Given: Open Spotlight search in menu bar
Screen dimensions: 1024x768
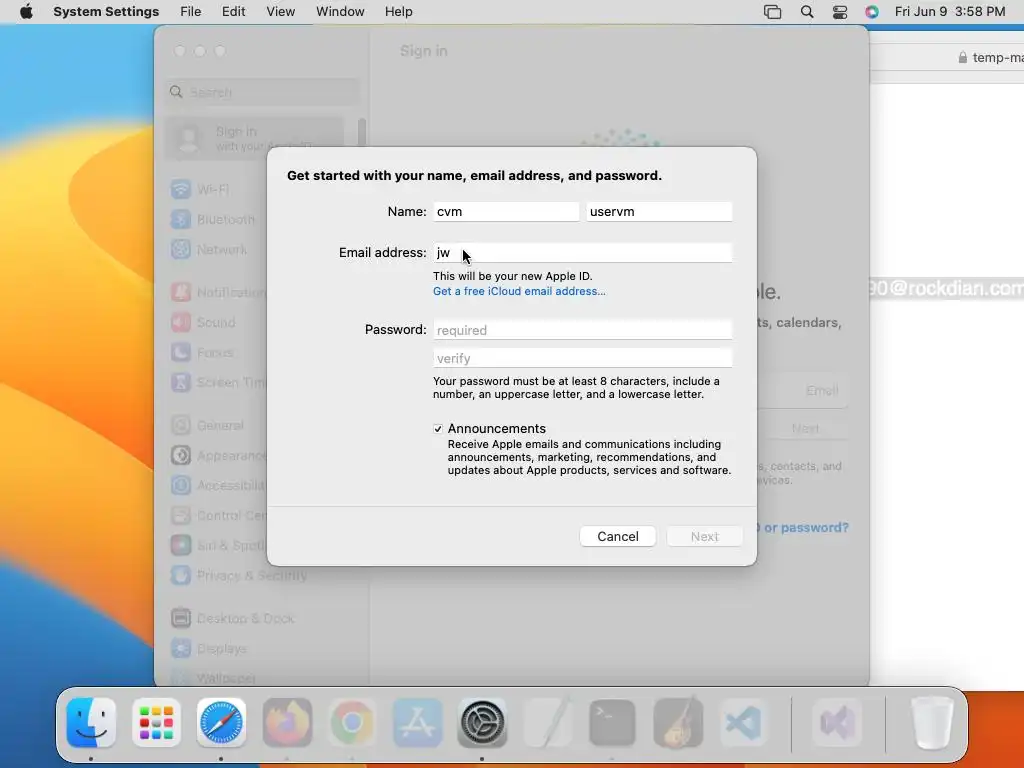Looking at the screenshot, I should pos(807,12).
